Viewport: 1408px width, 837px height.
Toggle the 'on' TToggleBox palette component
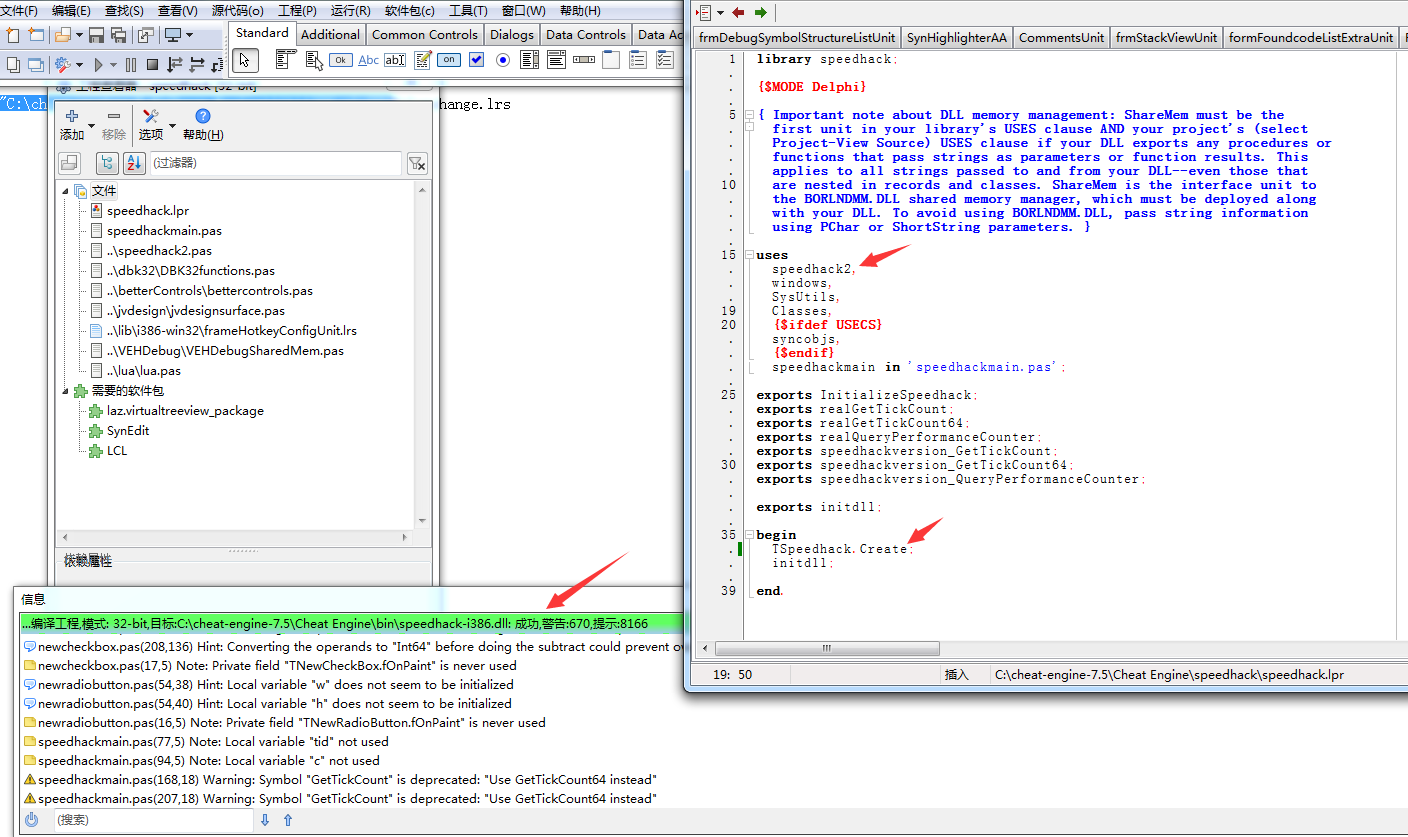[x=449, y=60]
